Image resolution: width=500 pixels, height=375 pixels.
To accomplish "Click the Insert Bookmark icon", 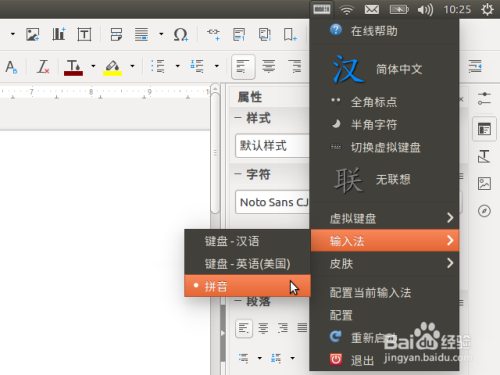I will pos(290,34).
